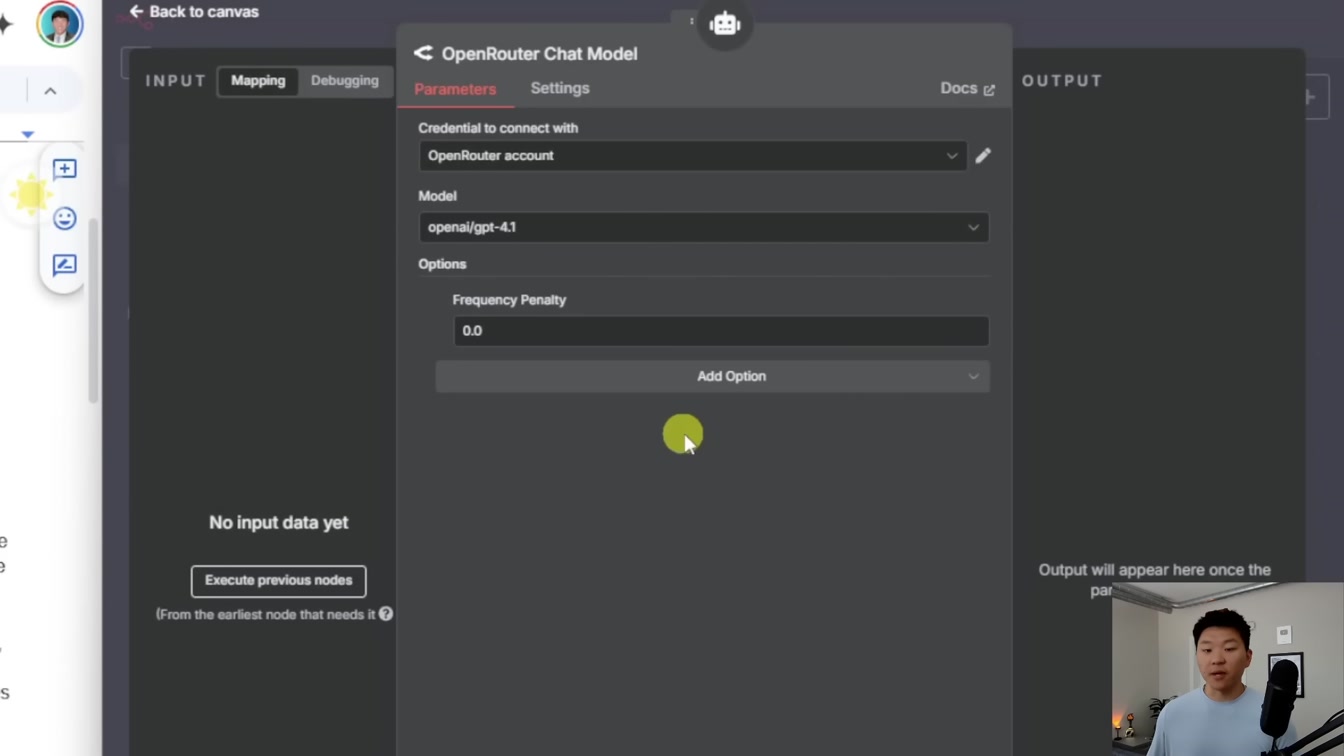Click the pencil icon to edit credential
1344x756 pixels.
coord(983,156)
